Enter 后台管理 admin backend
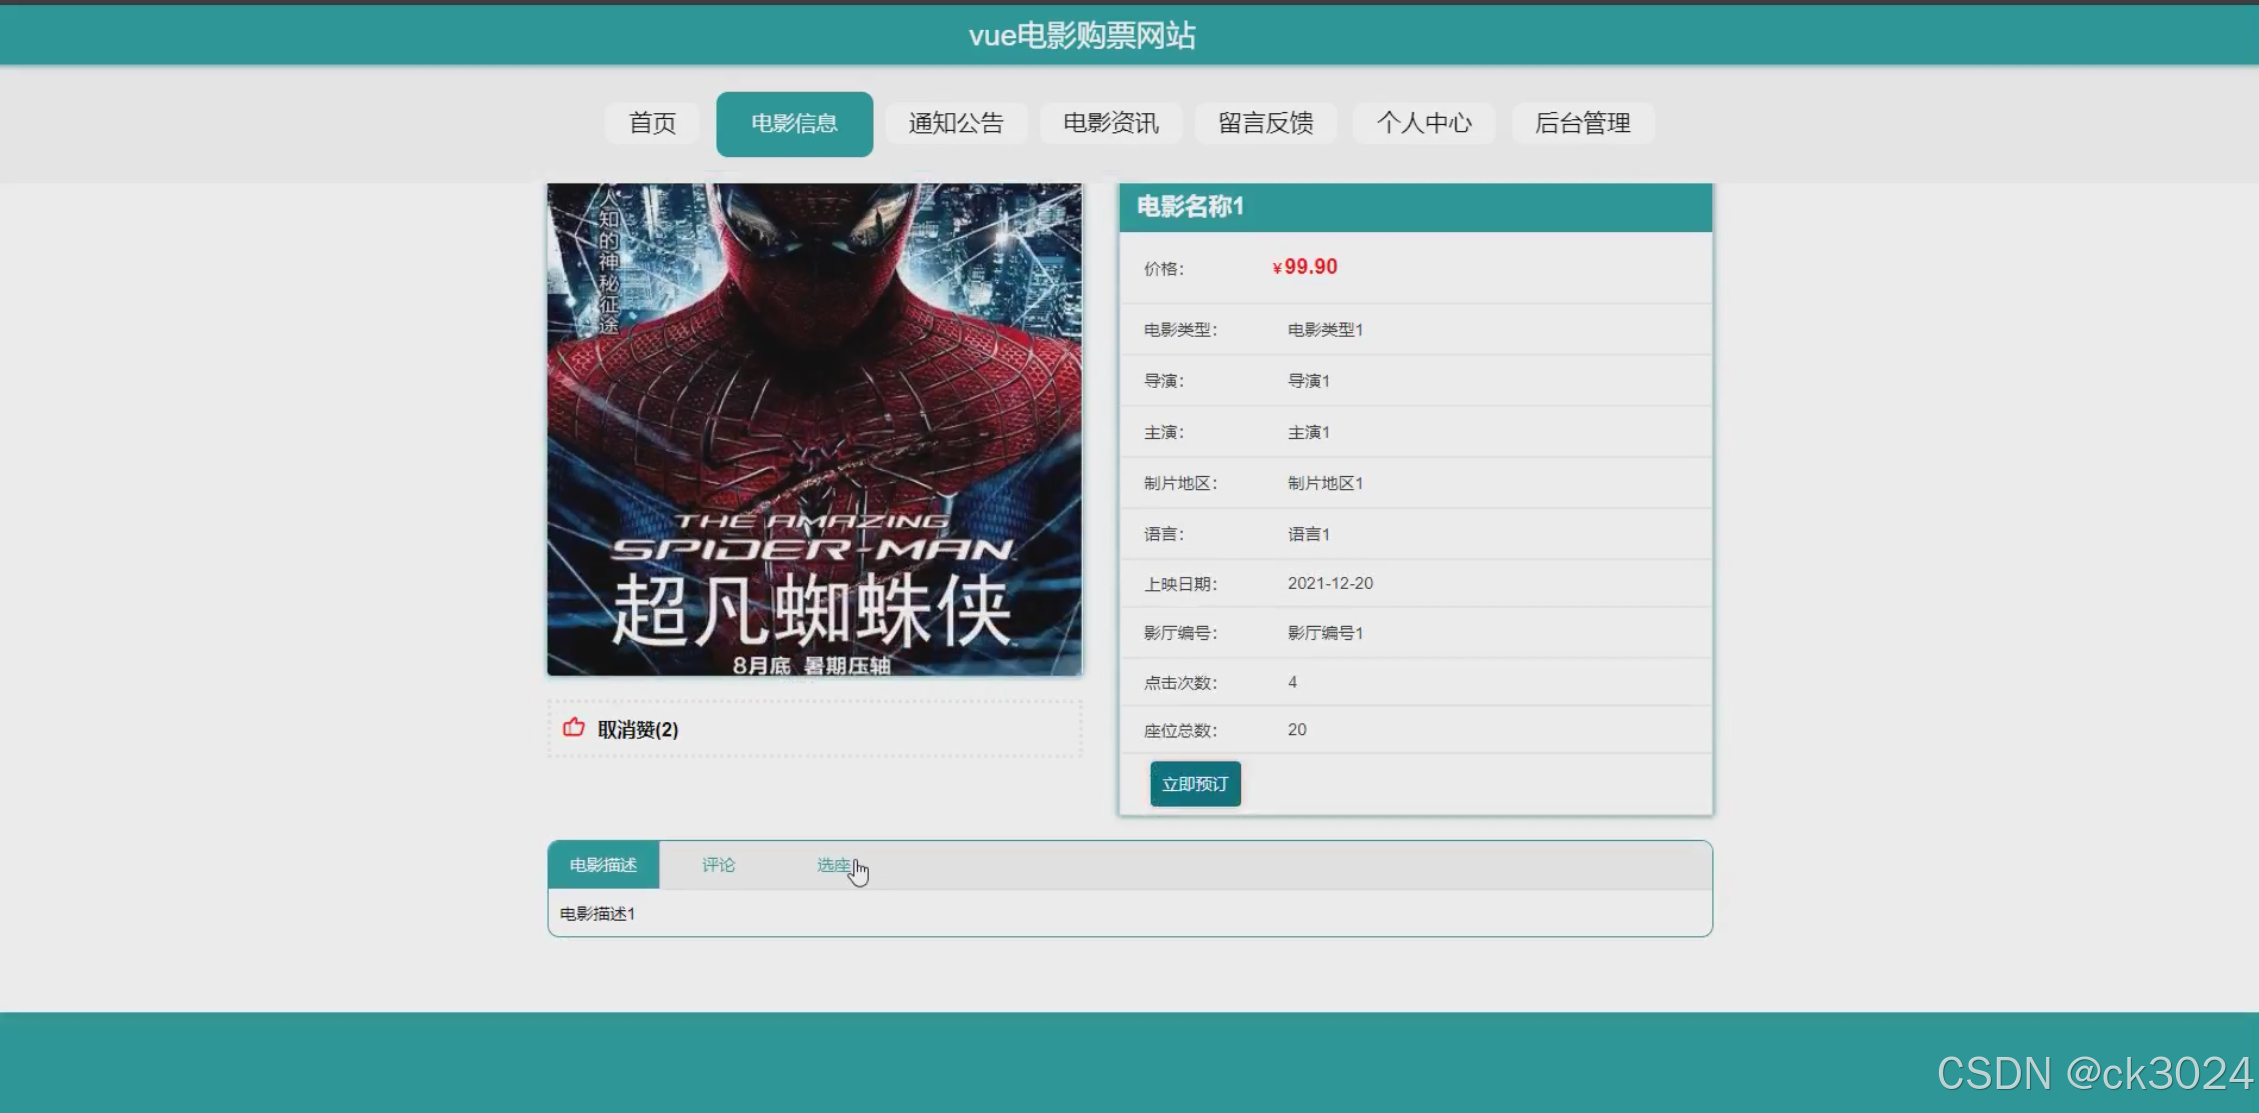Viewport: 2259px width, 1113px height. [x=1582, y=123]
